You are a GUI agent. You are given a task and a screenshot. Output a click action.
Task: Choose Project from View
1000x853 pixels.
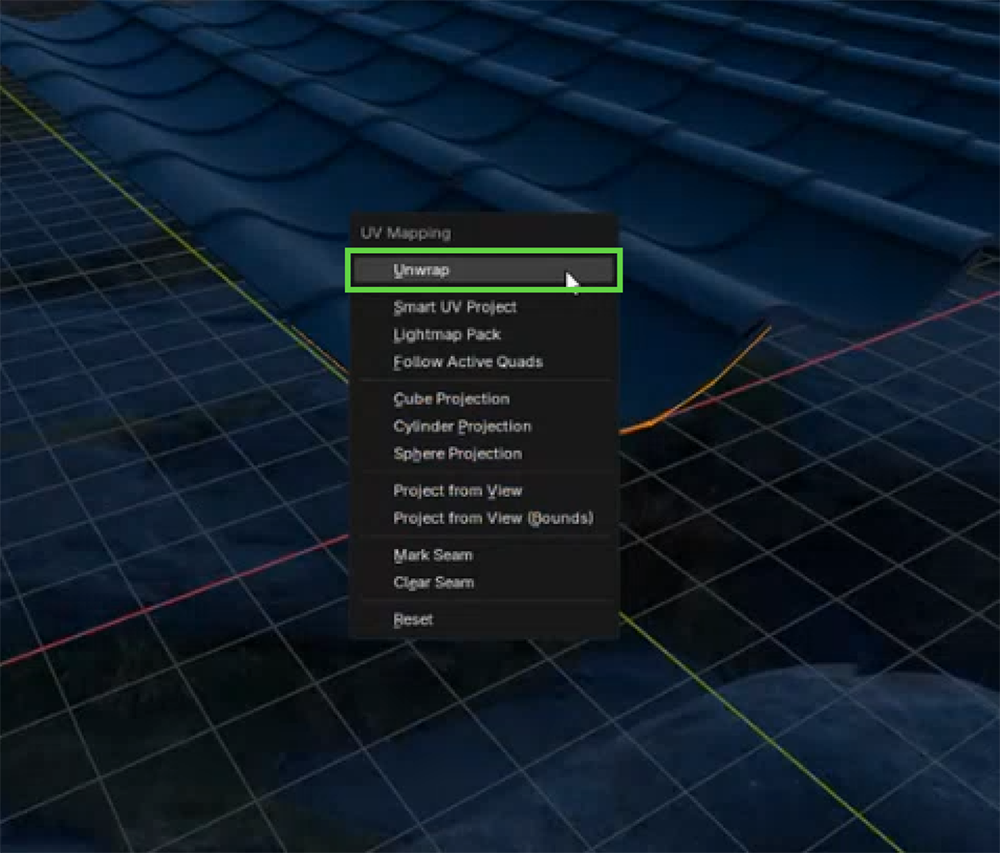(483, 491)
